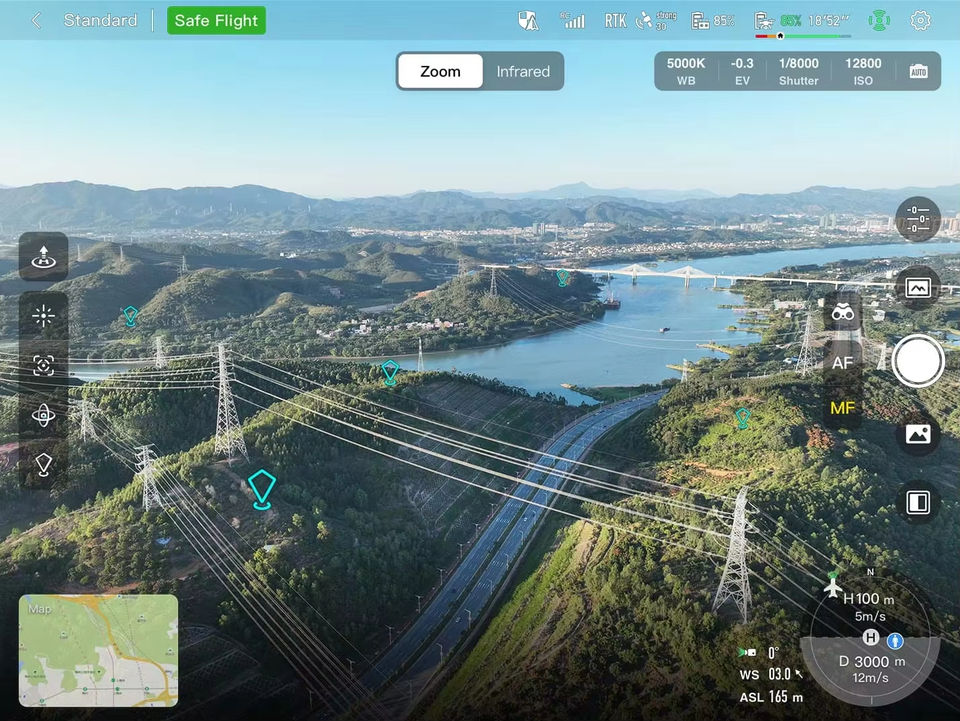The image size is (960, 721).
Task: Switch to the Infrared camera view
Action: pos(523,71)
